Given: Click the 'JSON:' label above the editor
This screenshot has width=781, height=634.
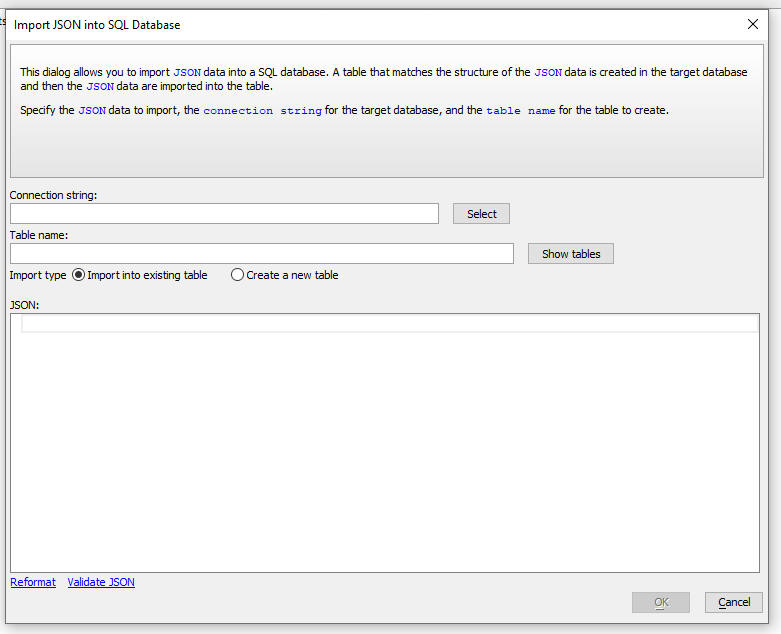Looking at the screenshot, I should point(24,304).
